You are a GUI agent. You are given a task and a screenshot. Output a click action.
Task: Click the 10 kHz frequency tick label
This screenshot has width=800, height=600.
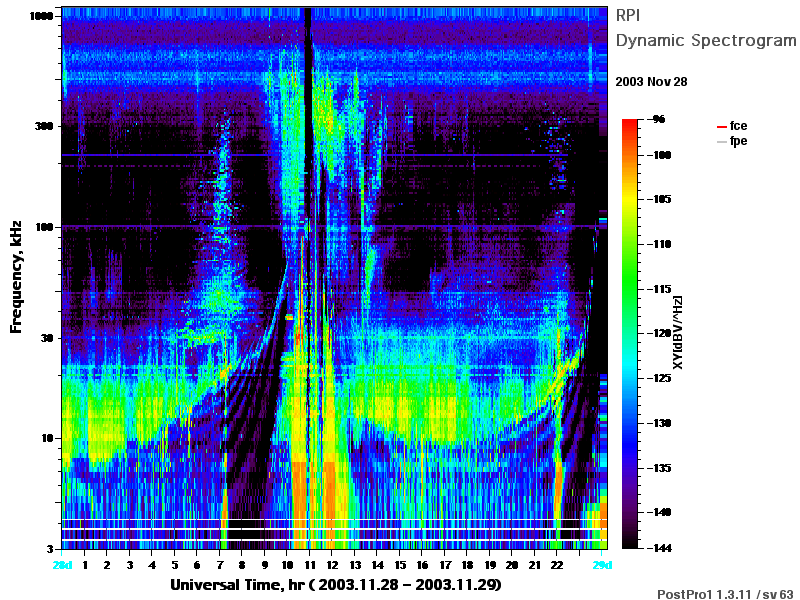47,438
